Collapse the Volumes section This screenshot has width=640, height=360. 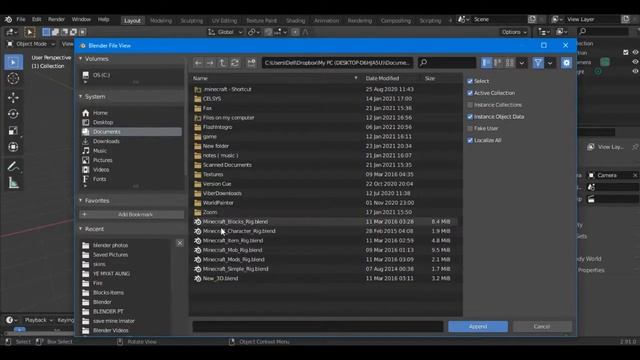click(x=80, y=59)
